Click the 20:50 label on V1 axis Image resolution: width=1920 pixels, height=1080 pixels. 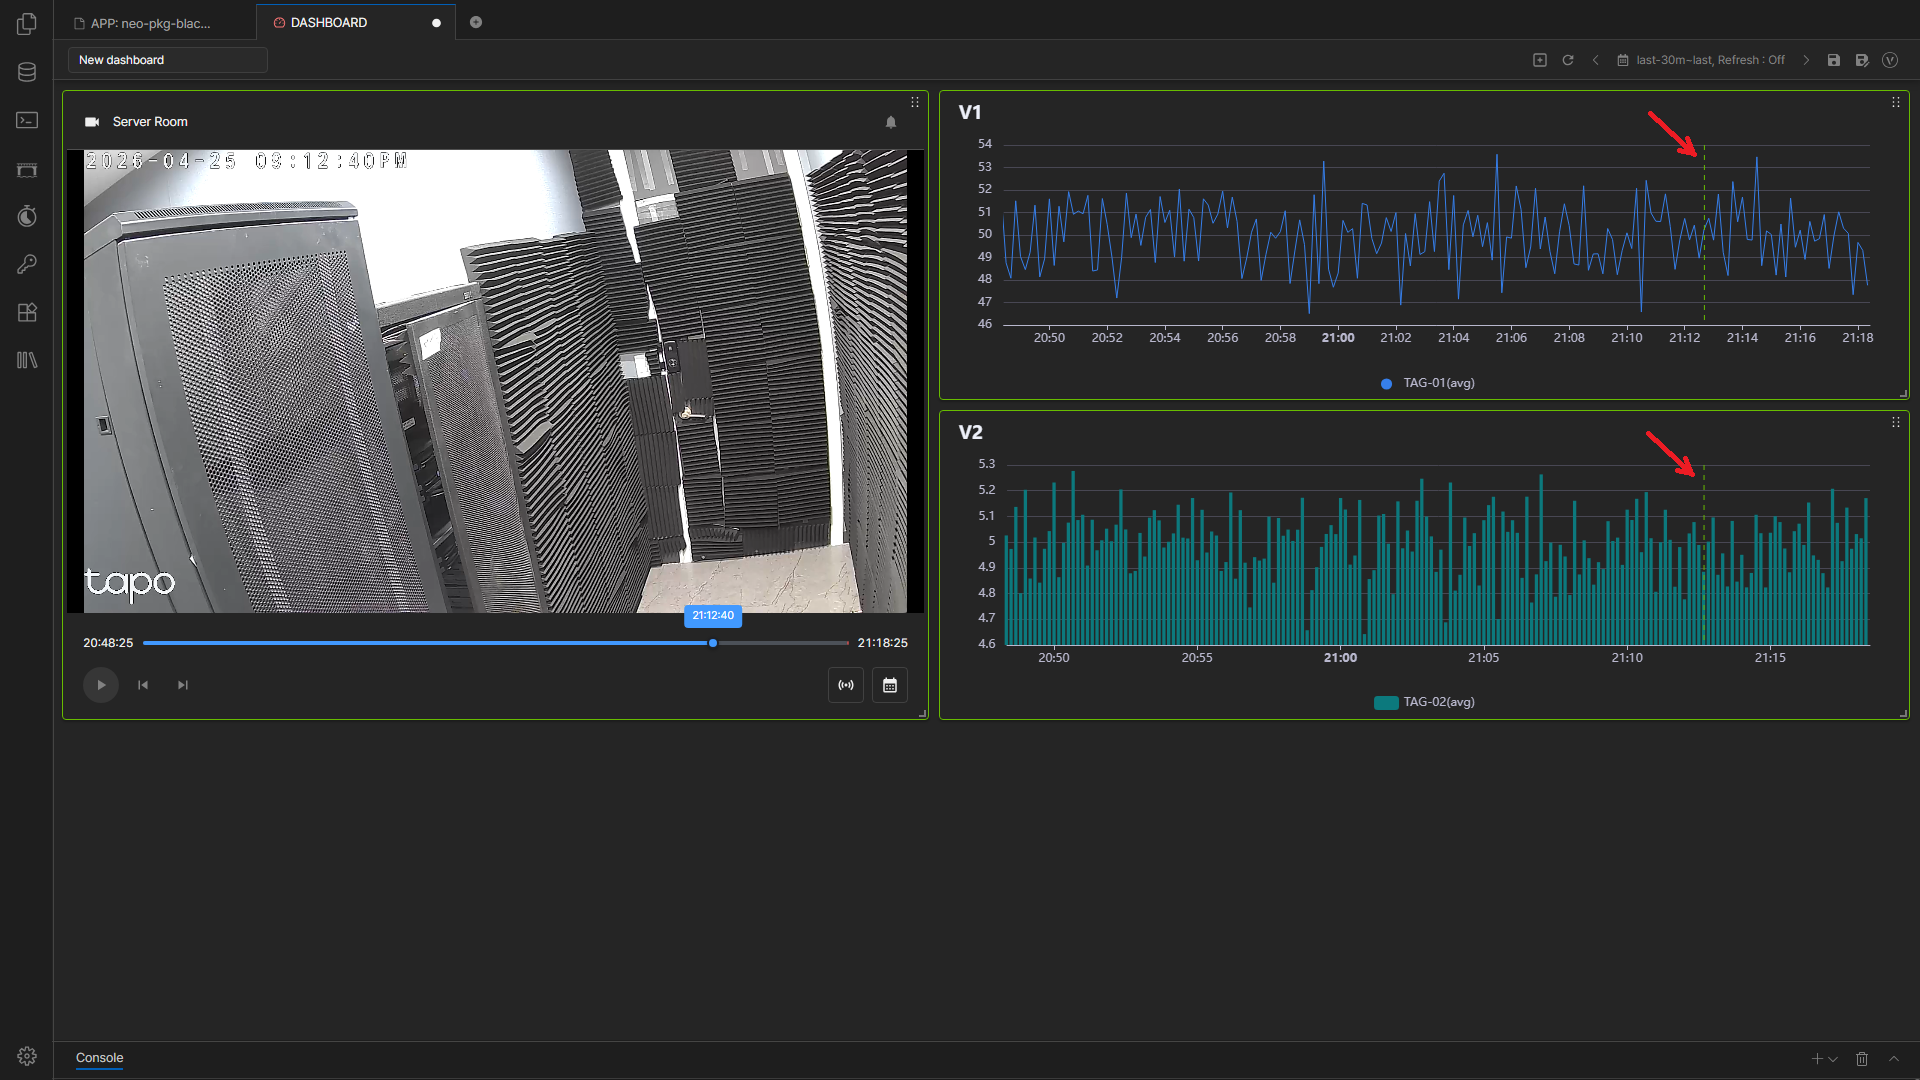[1049, 338]
